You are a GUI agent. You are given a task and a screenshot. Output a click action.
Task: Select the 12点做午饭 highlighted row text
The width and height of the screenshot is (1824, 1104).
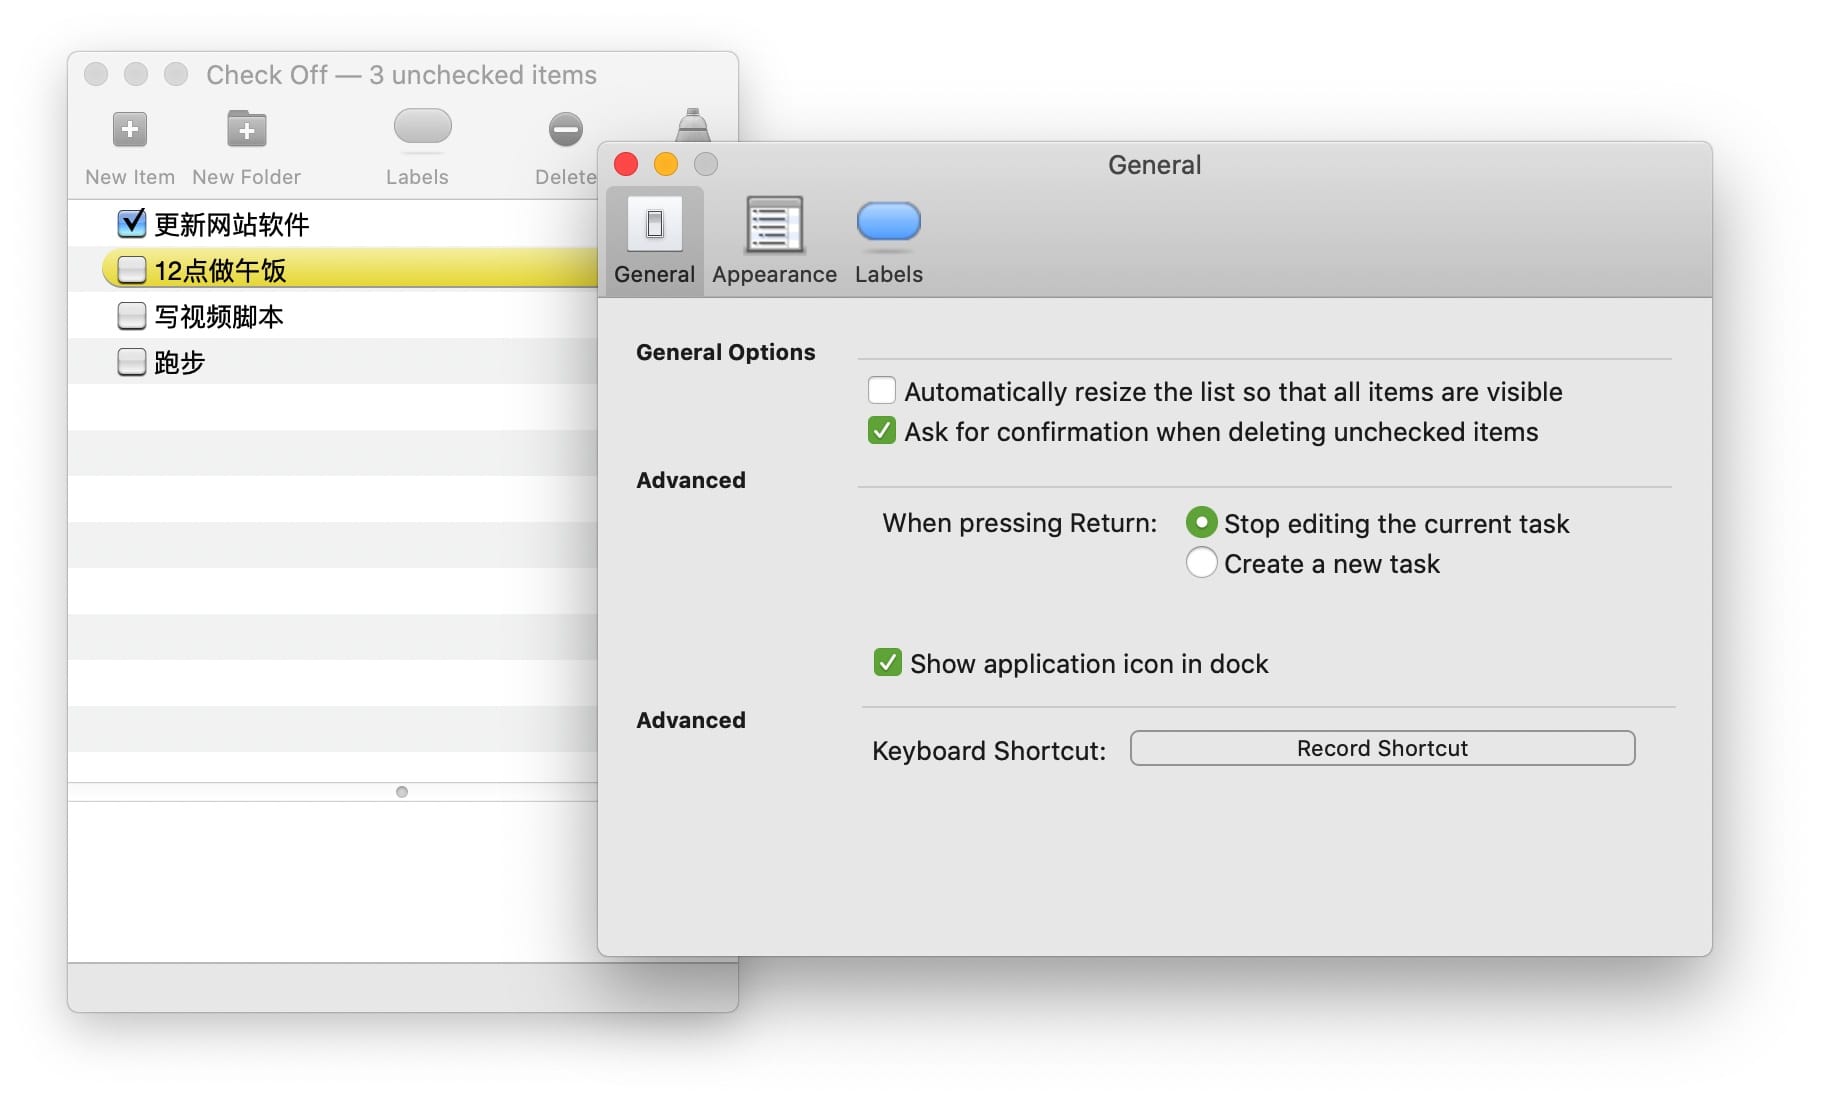coord(220,271)
